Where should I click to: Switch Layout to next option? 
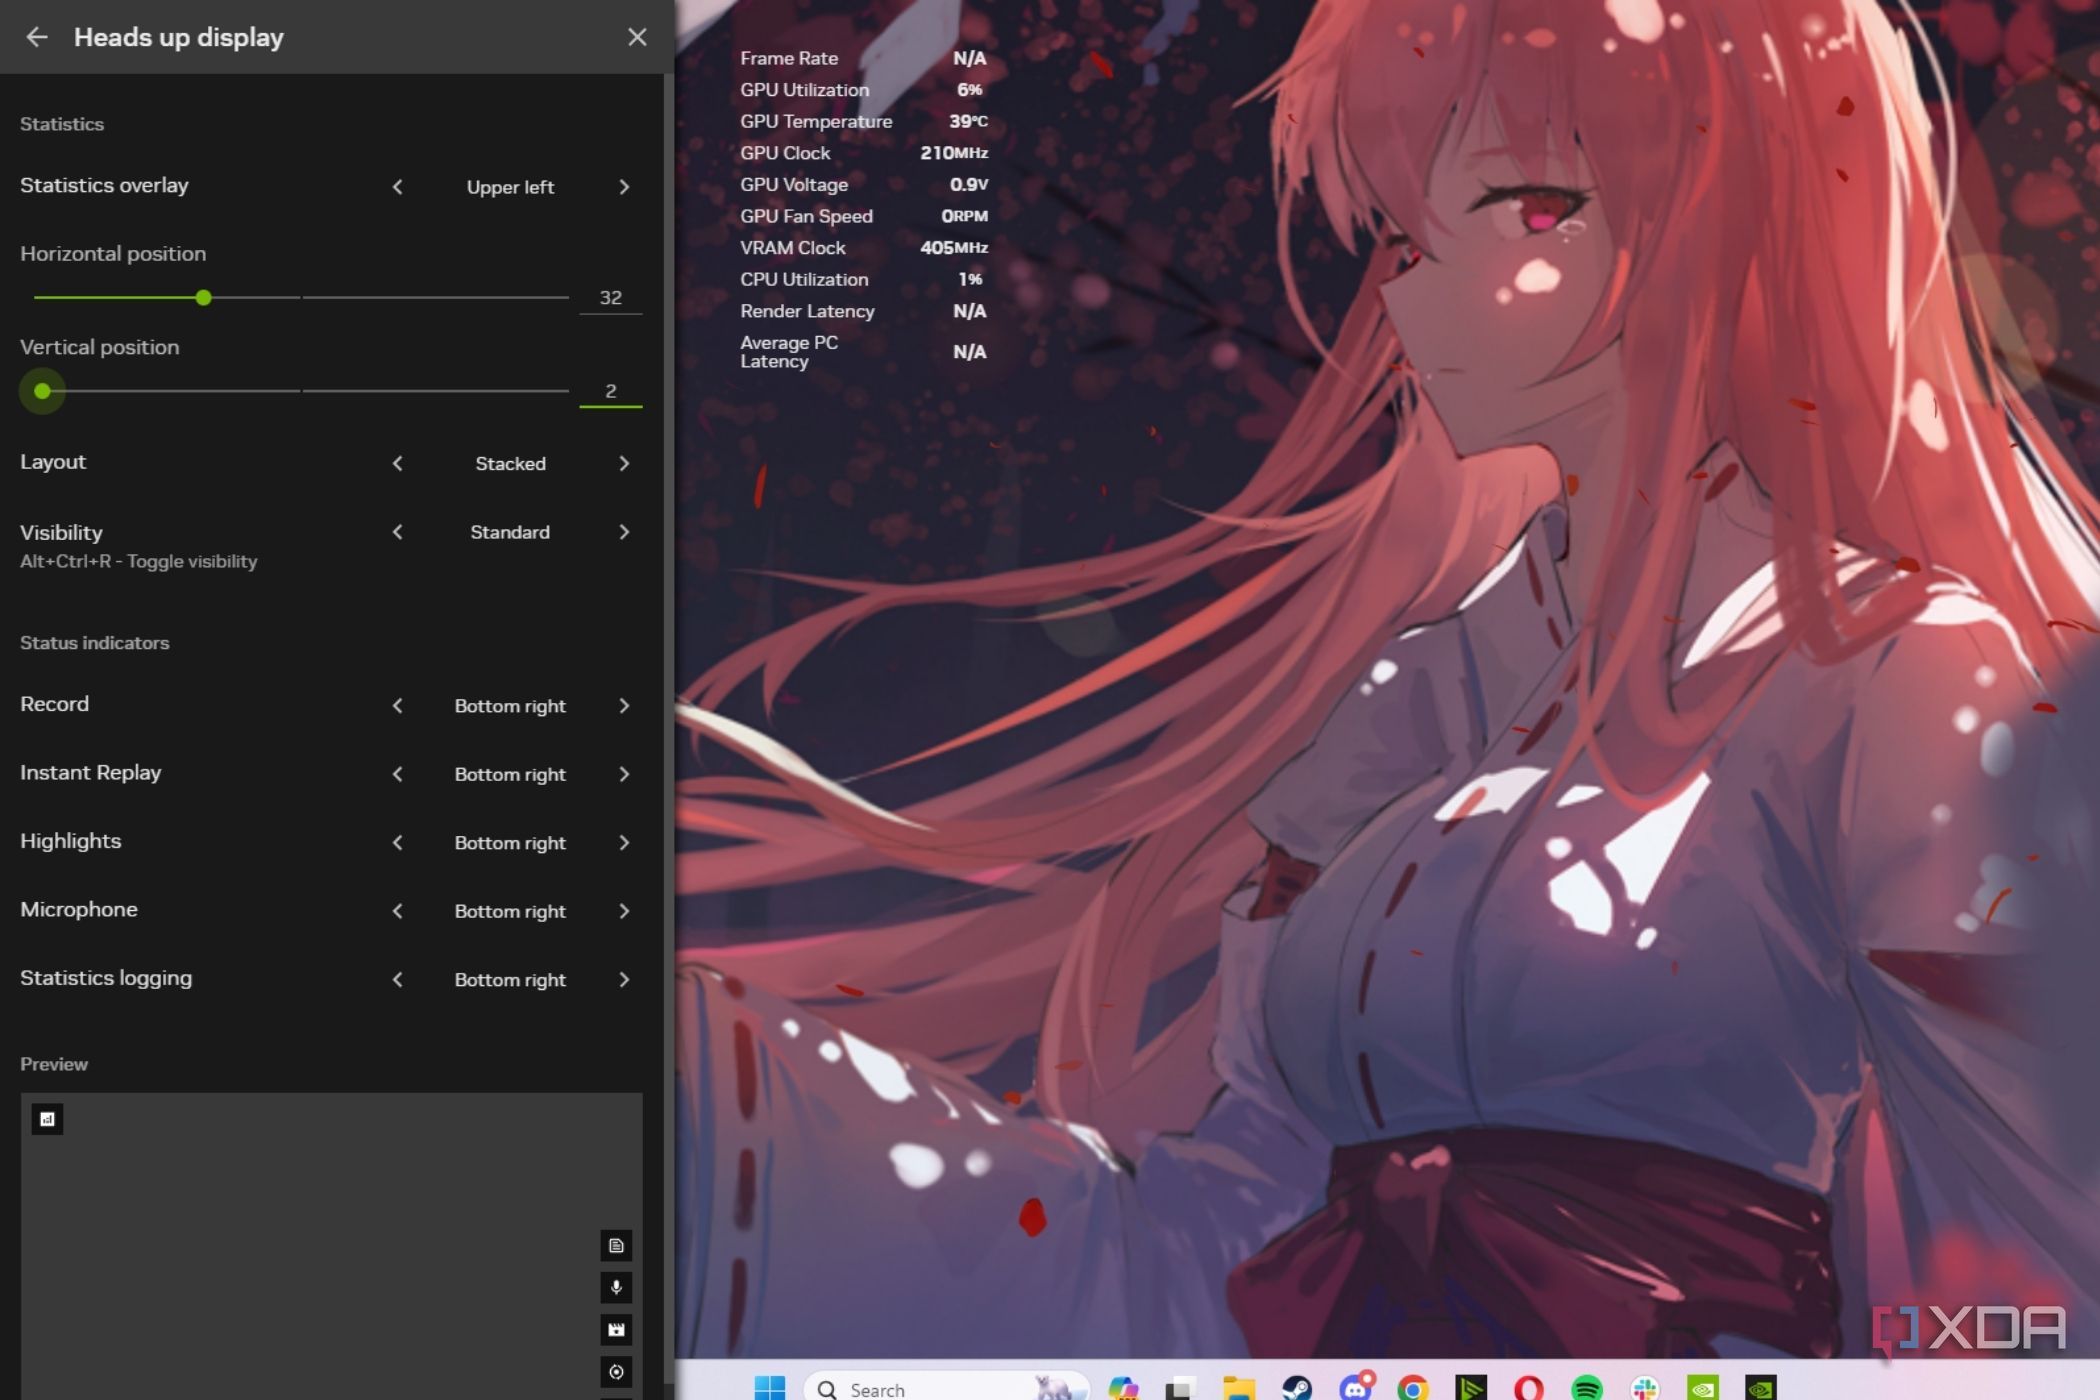point(624,463)
